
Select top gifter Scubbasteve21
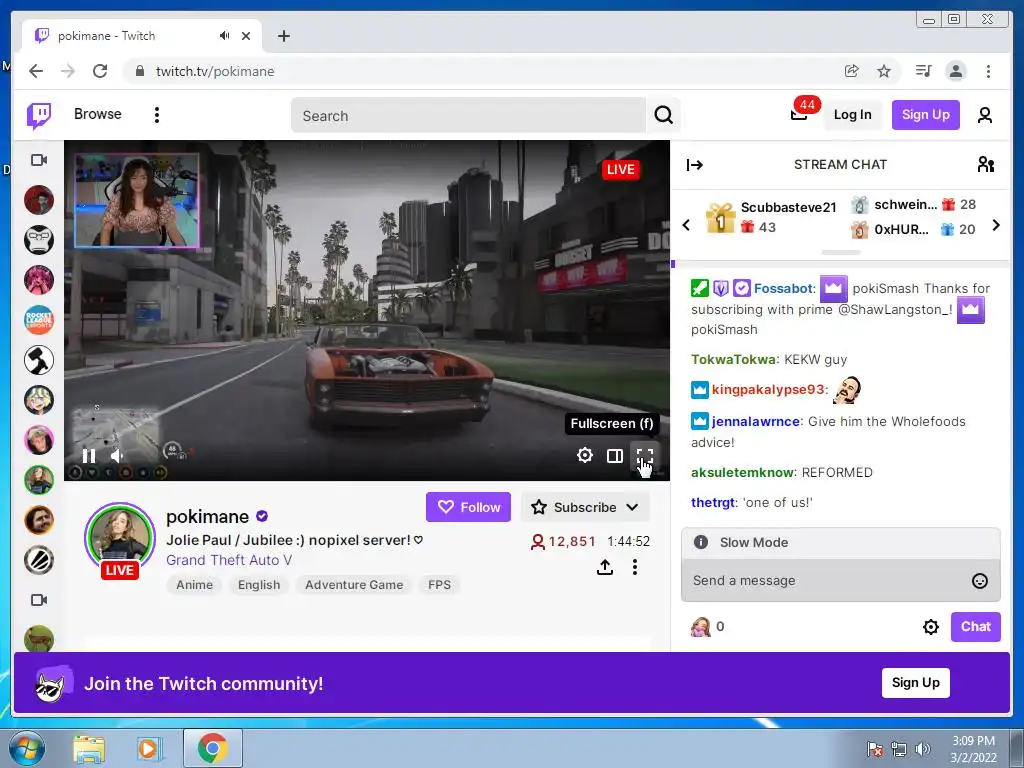pos(788,208)
